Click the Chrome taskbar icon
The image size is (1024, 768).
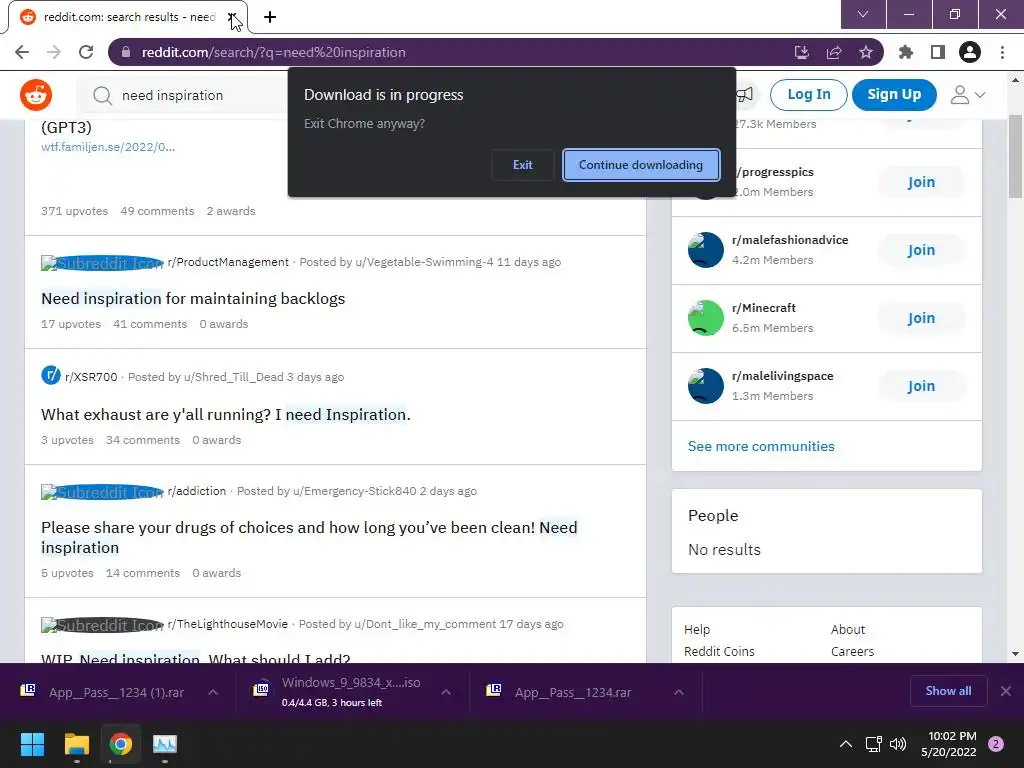(121, 744)
